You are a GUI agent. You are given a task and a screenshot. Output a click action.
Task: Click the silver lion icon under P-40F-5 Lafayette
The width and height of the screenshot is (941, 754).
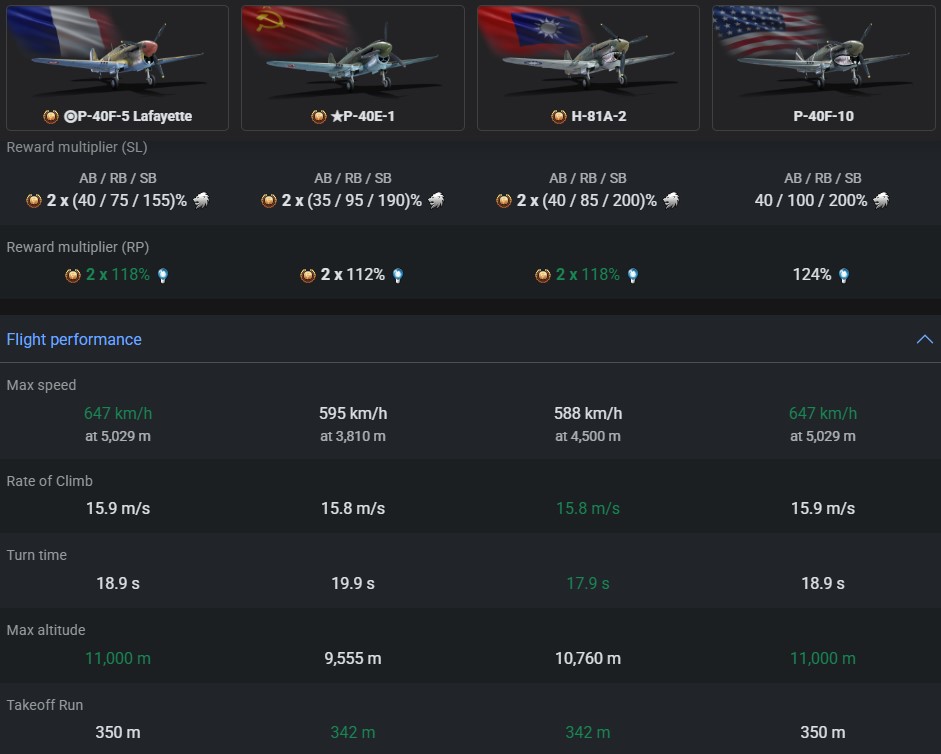[x=202, y=200]
